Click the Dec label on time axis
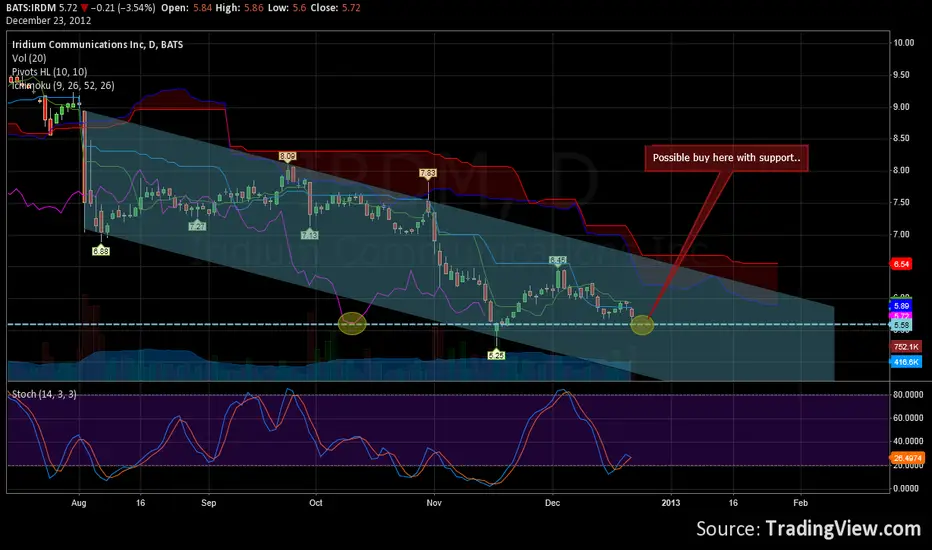 552,503
